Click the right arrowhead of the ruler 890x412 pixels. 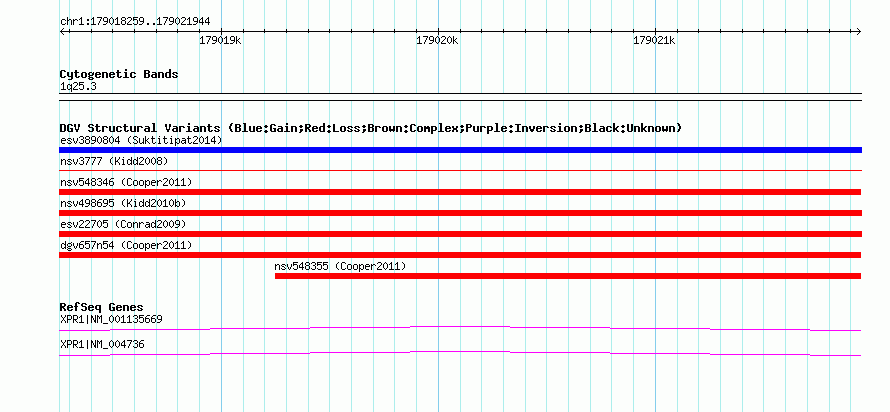[x=859, y=31]
